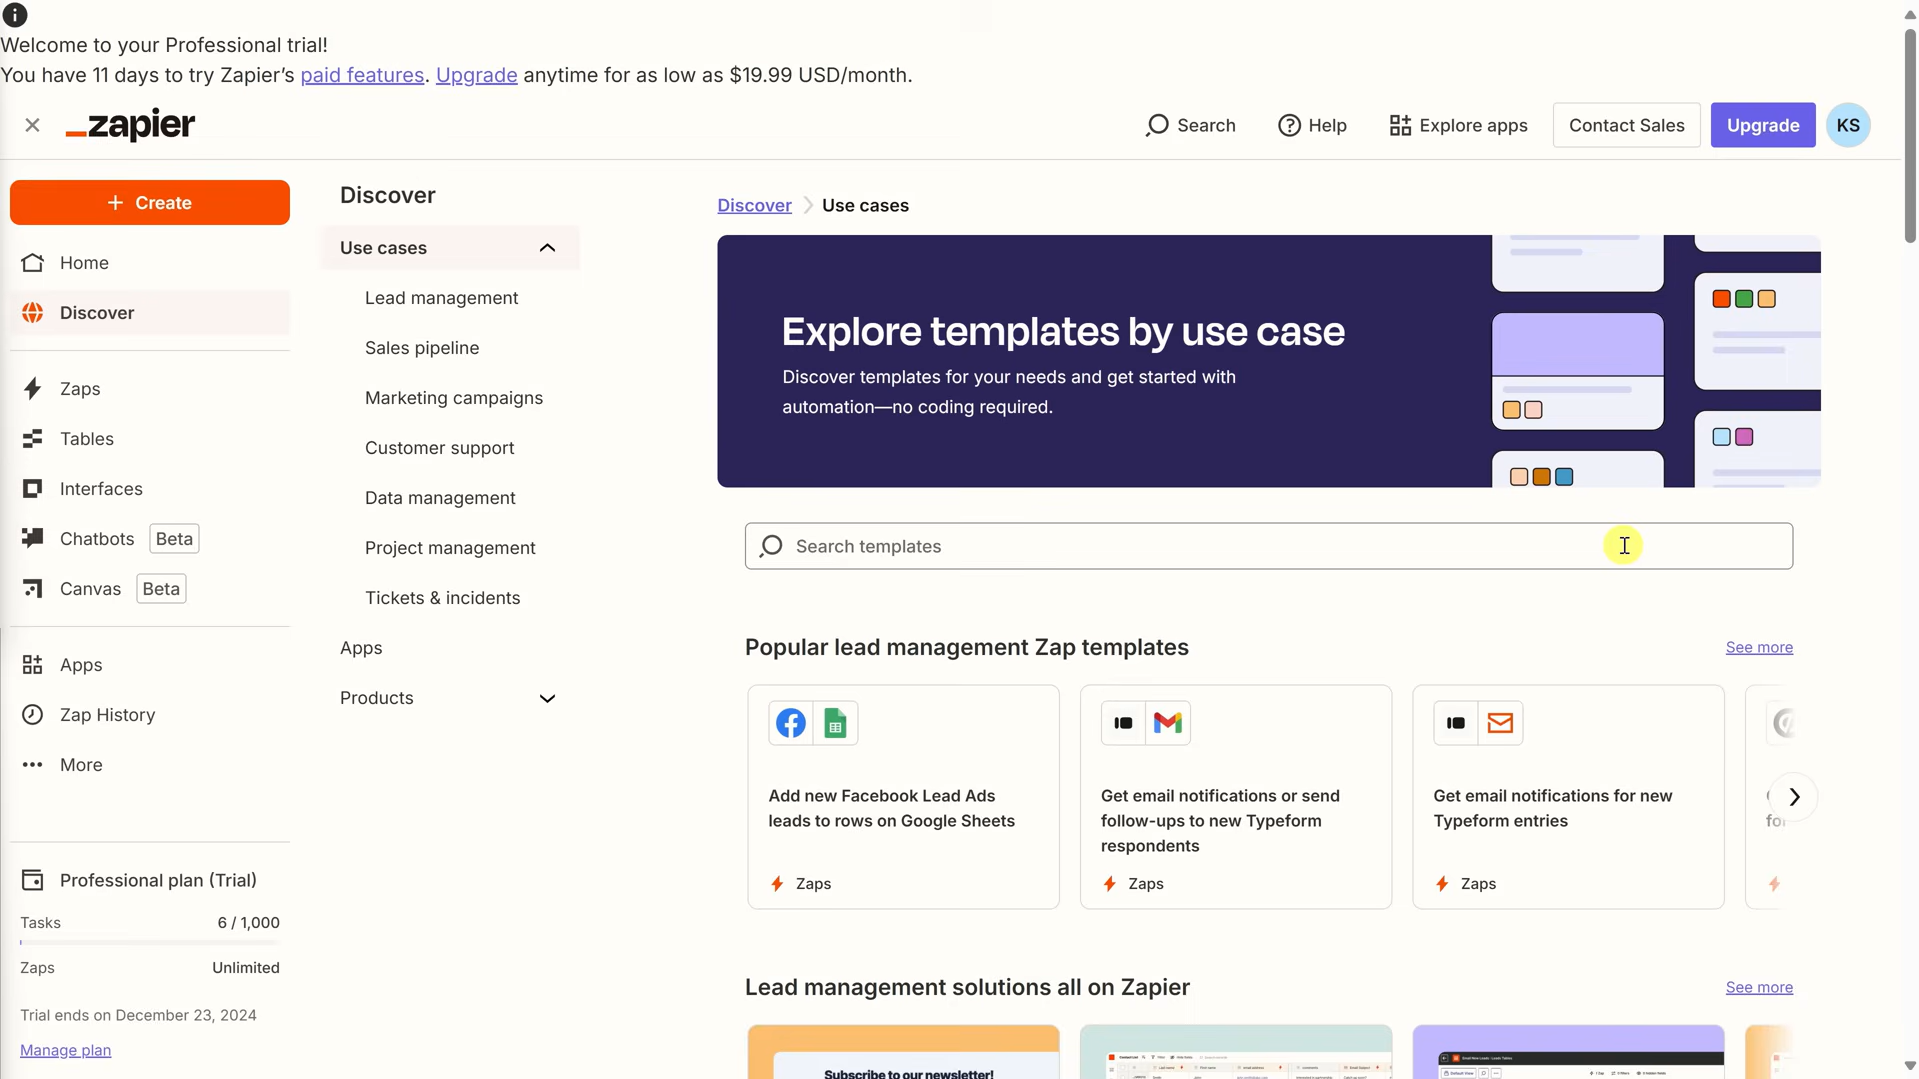The image size is (1919, 1079).
Task: Open Interfaces from the sidebar
Action: 100,488
